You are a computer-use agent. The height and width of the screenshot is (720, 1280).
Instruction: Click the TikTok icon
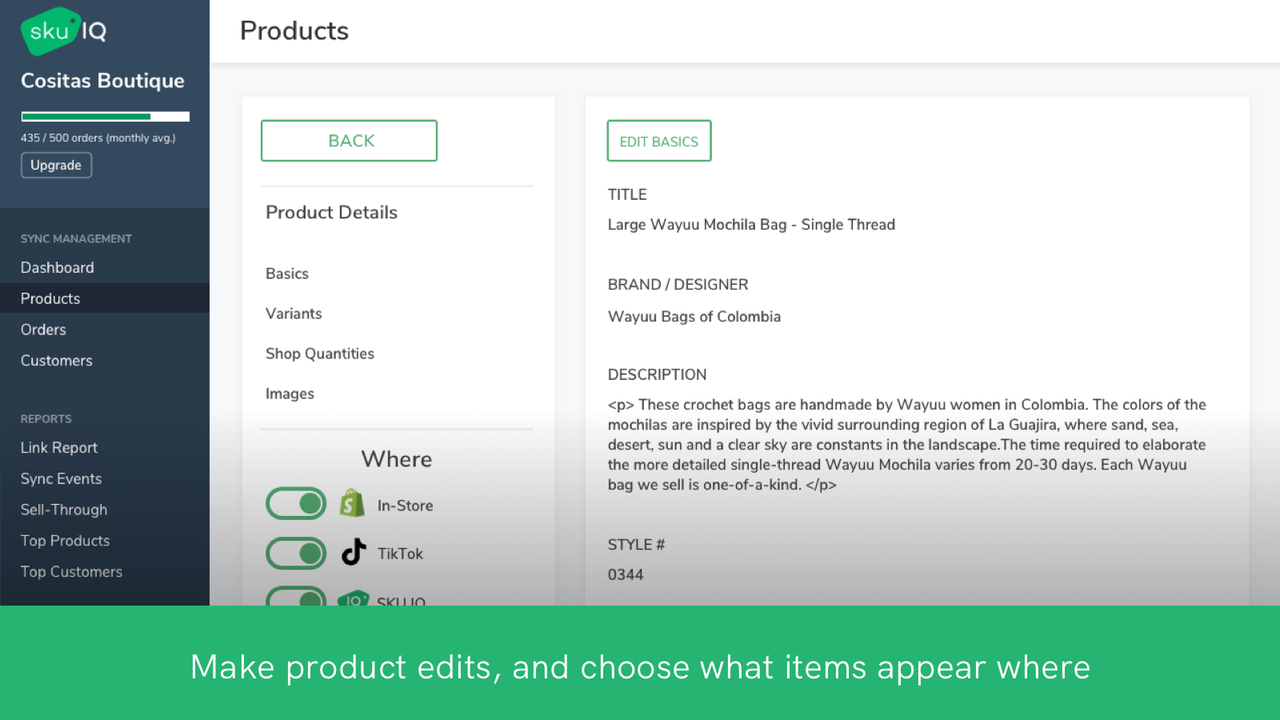click(x=353, y=552)
